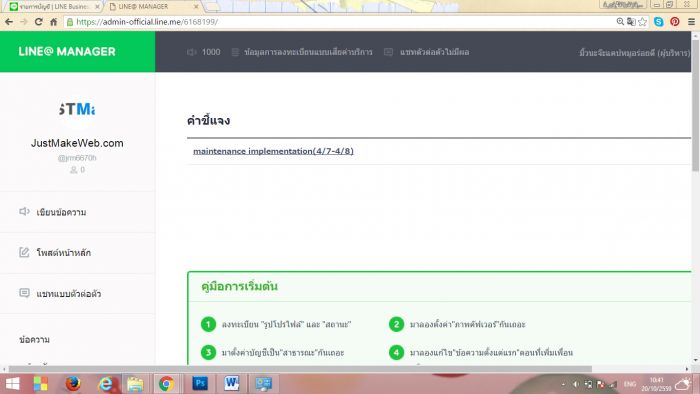Switch to the LINE Business browser tab

[x=54, y=7]
